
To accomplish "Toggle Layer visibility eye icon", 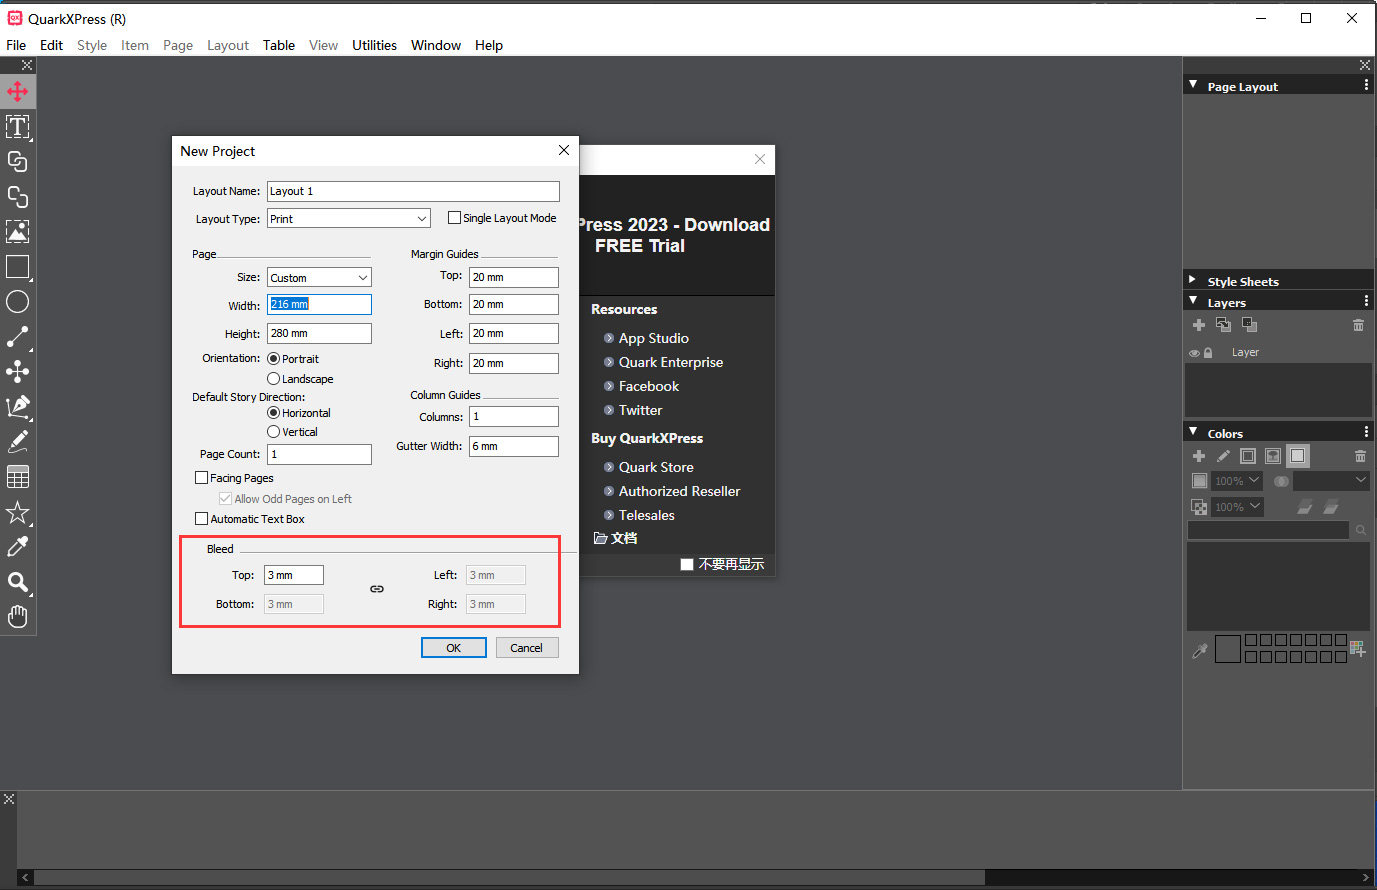I will (x=1194, y=353).
